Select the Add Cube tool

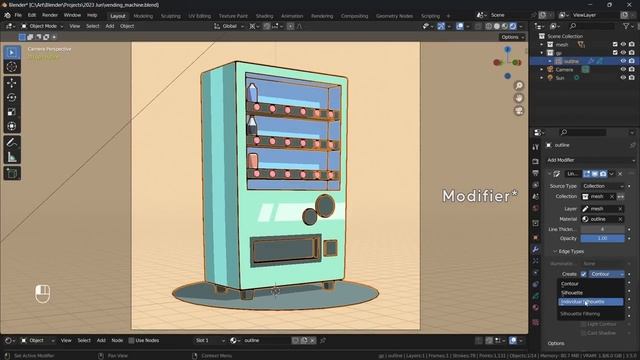click(12, 173)
